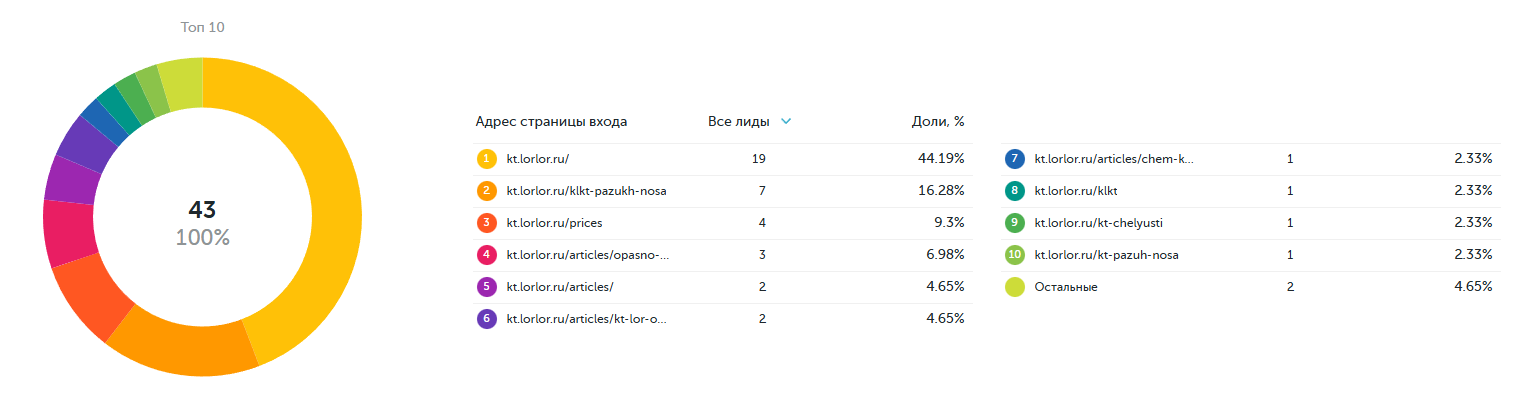Click the Доли, % column header
Screen dimensions: 1537x407
(x=937, y=122)
